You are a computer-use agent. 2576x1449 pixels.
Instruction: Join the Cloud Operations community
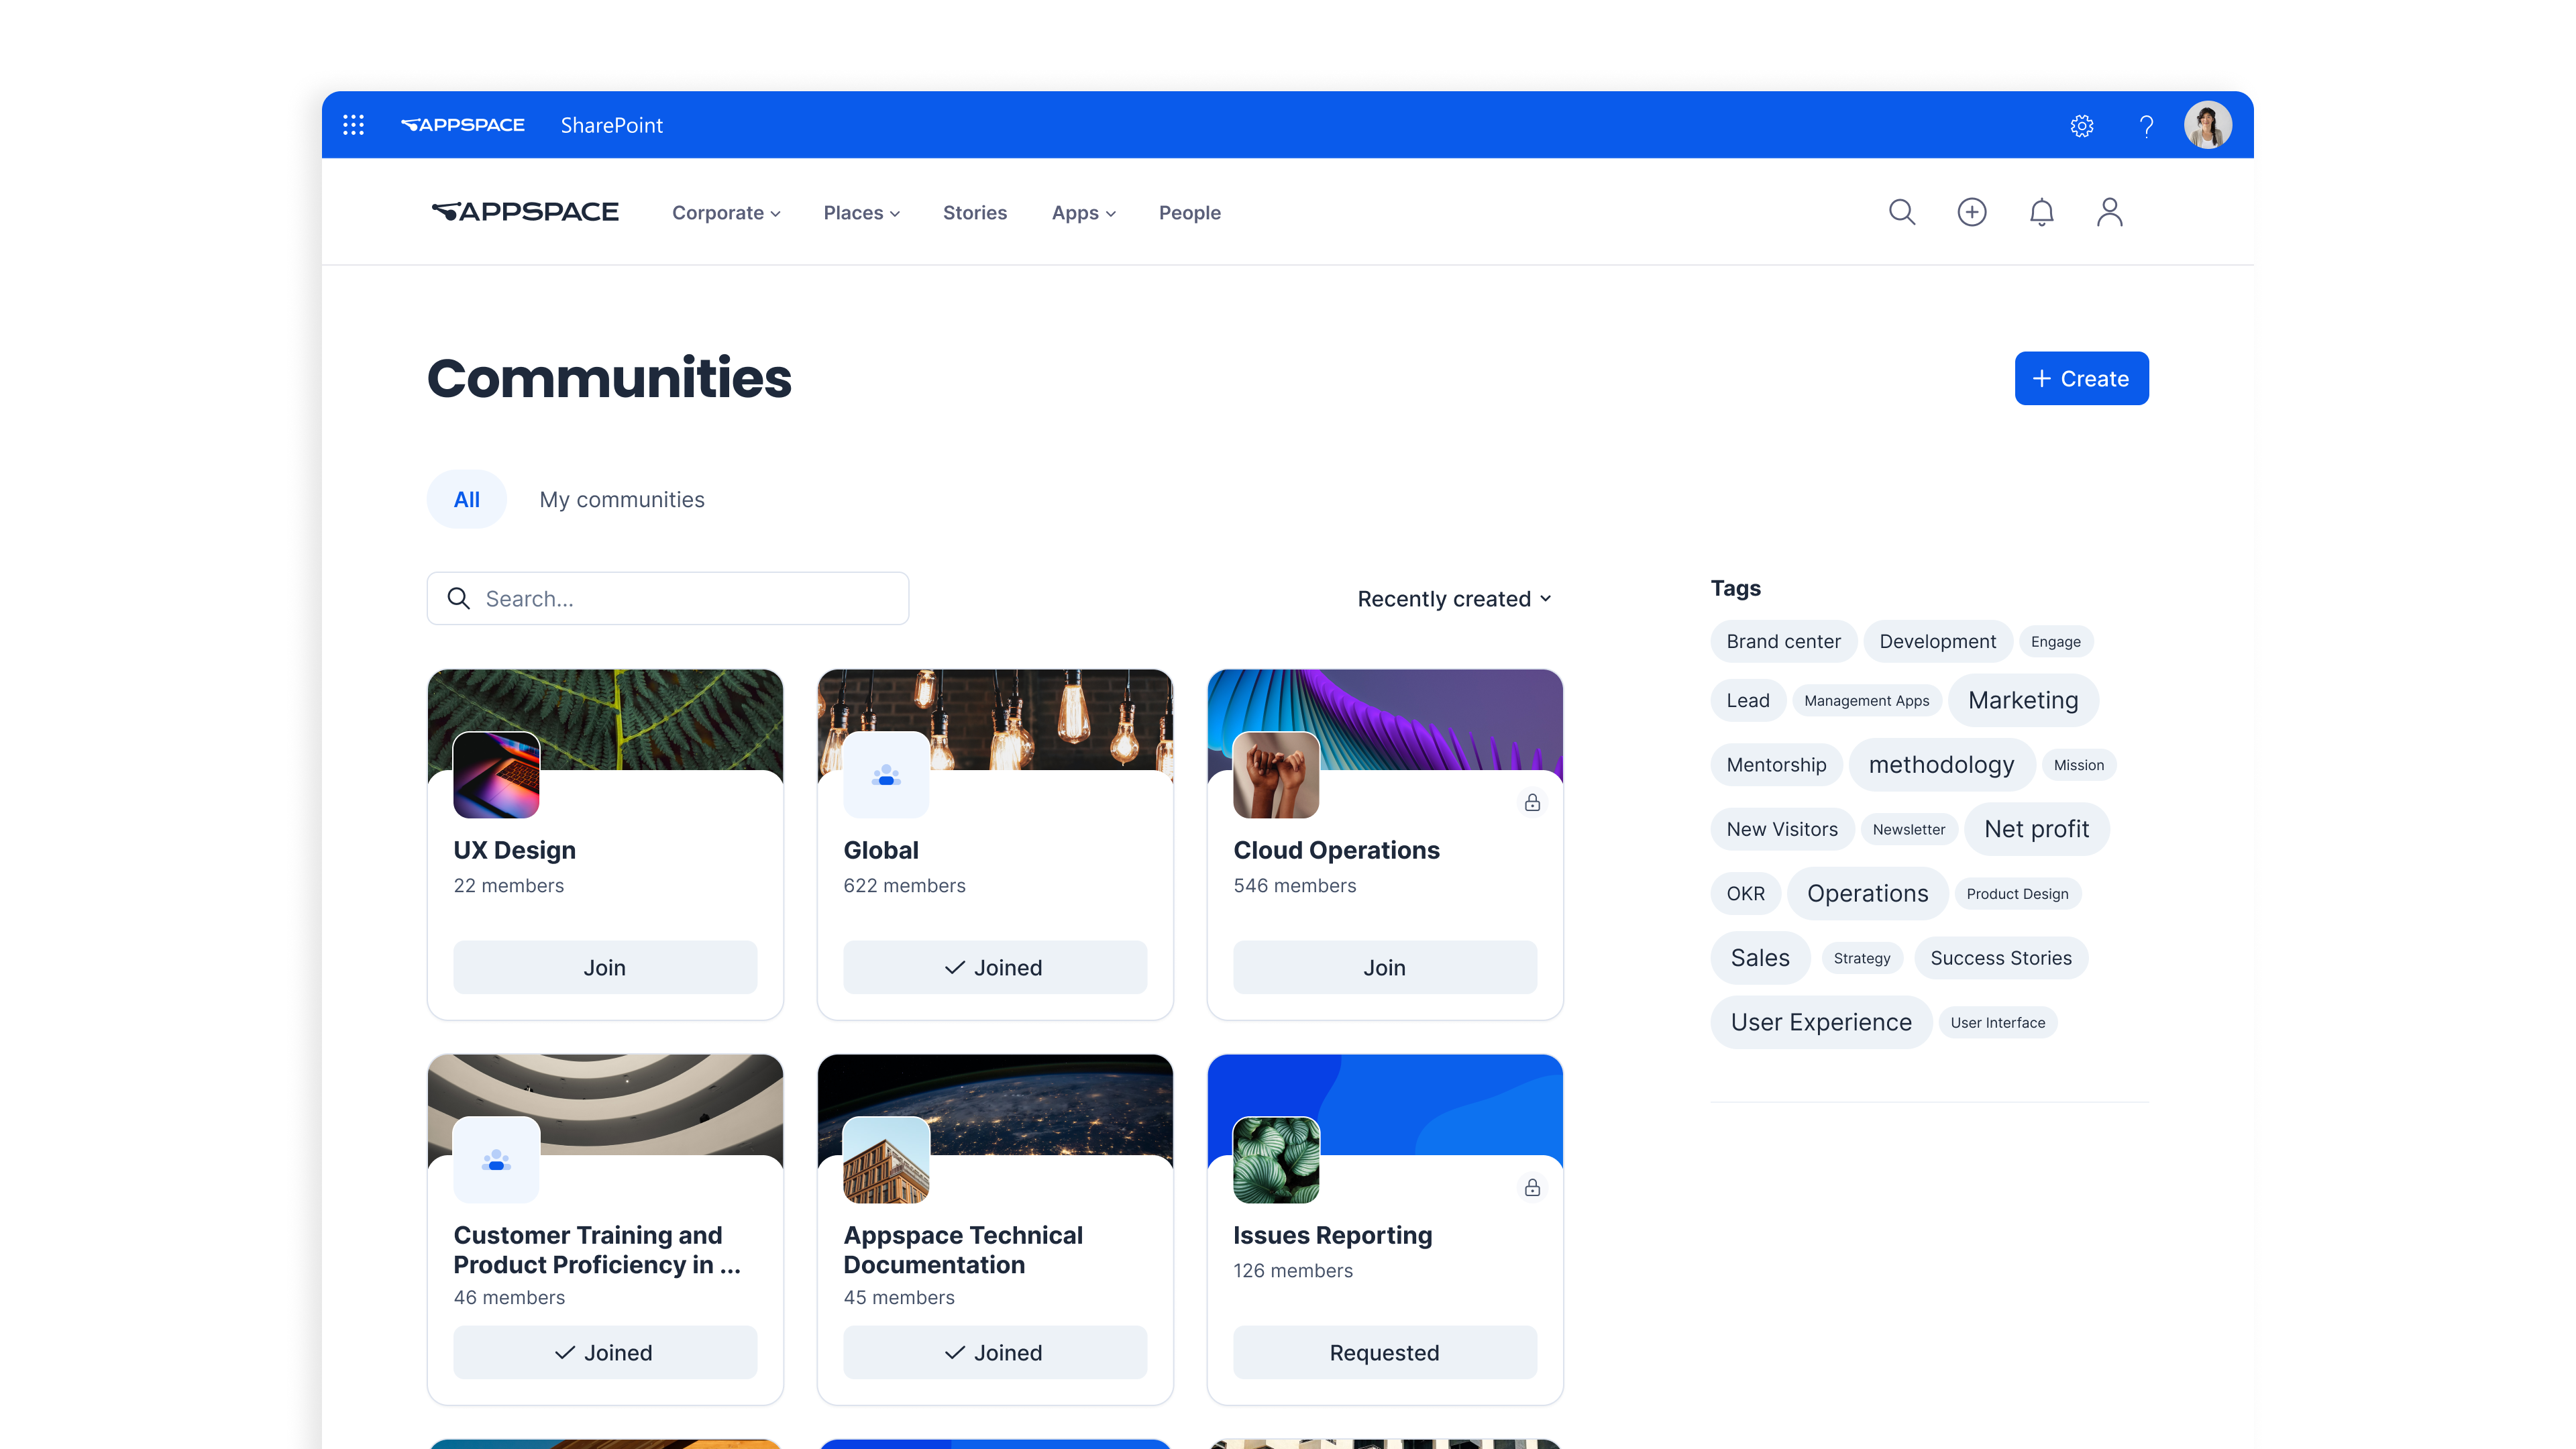[1385, 967]
